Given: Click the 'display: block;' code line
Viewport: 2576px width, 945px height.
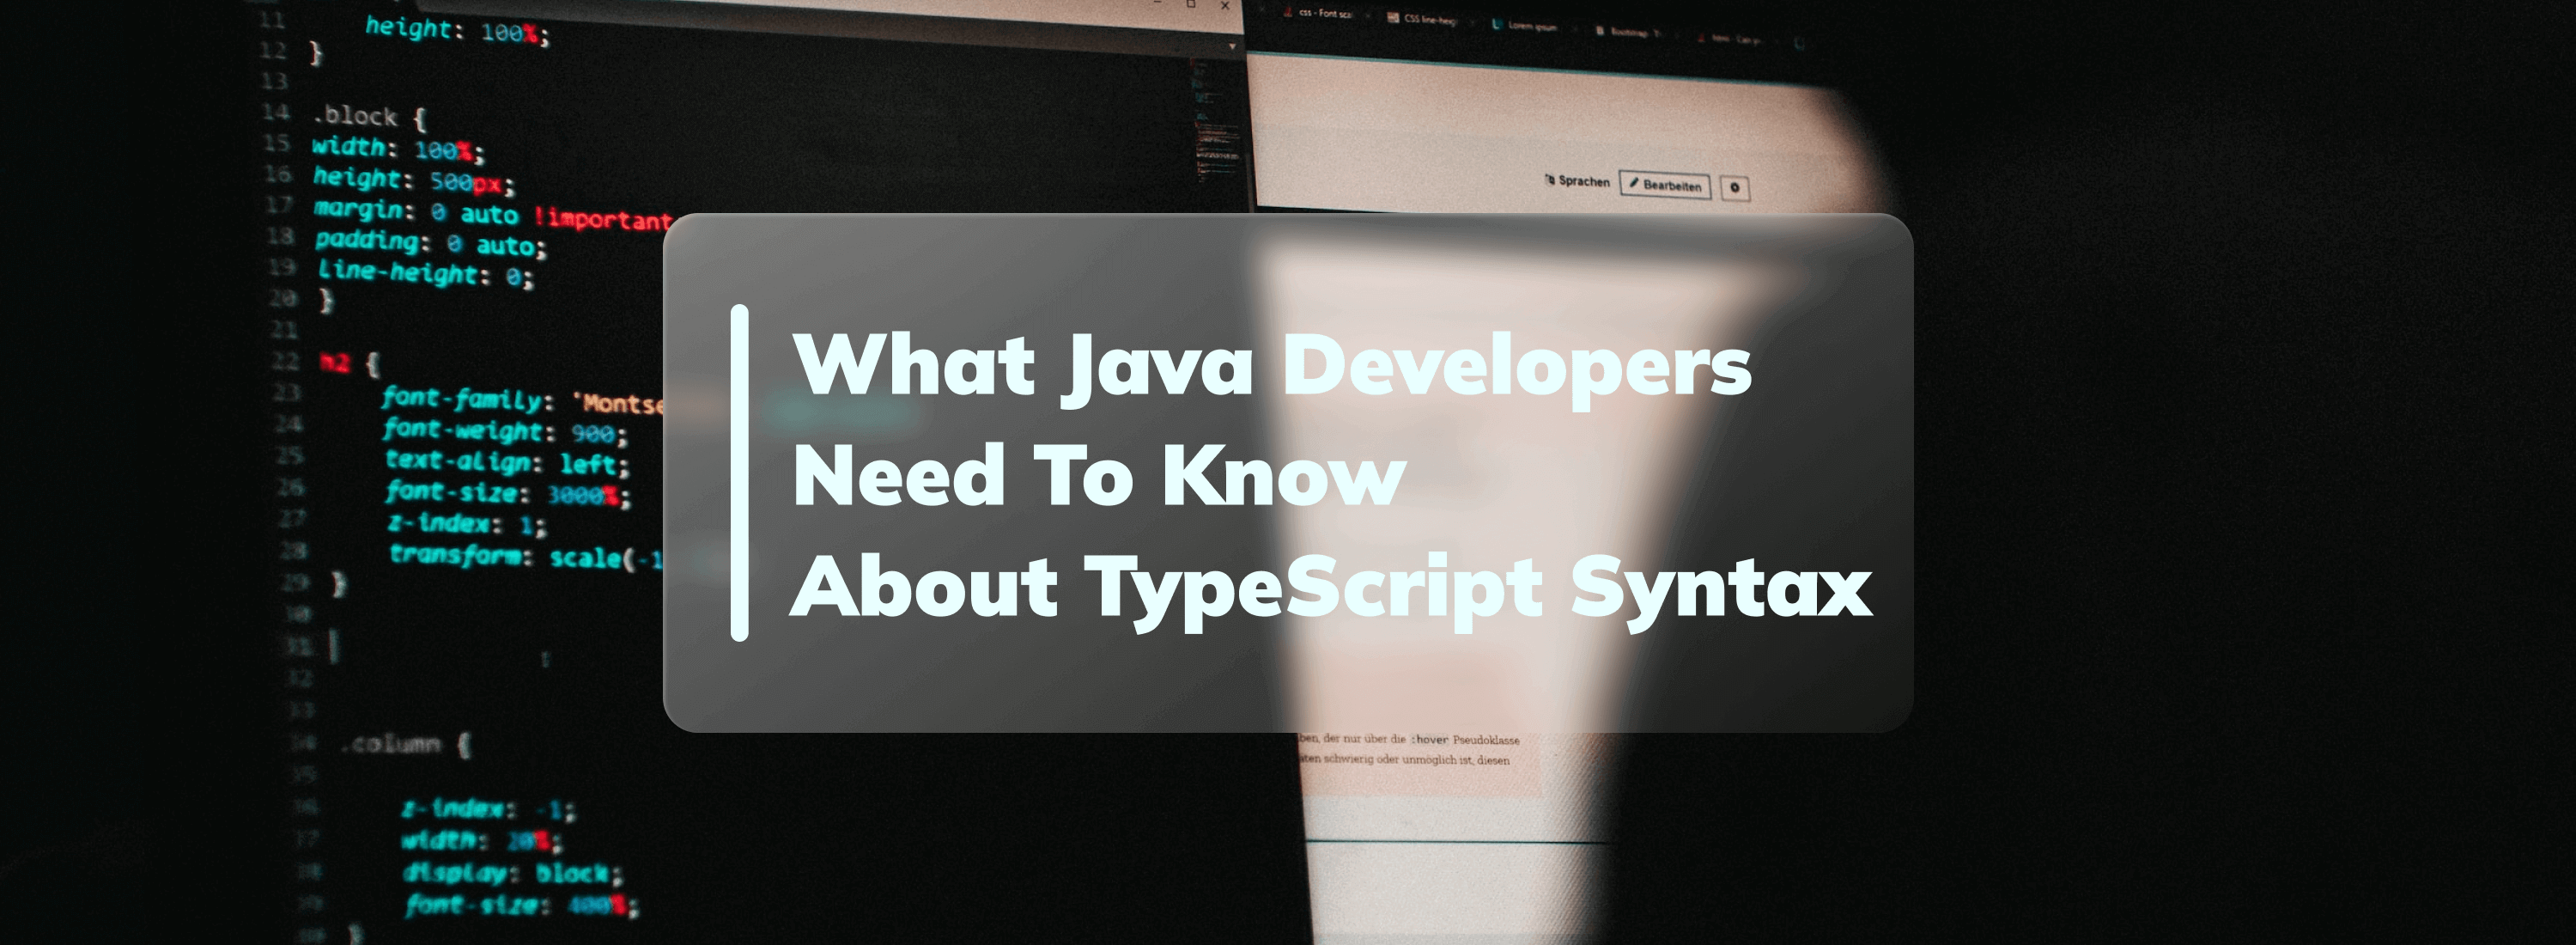Looking at the screenshot, I should click(x=513, y=873).
